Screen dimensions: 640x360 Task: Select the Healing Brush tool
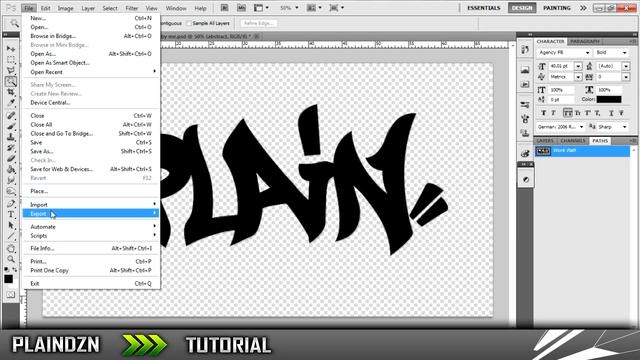(x=11, y=116)
